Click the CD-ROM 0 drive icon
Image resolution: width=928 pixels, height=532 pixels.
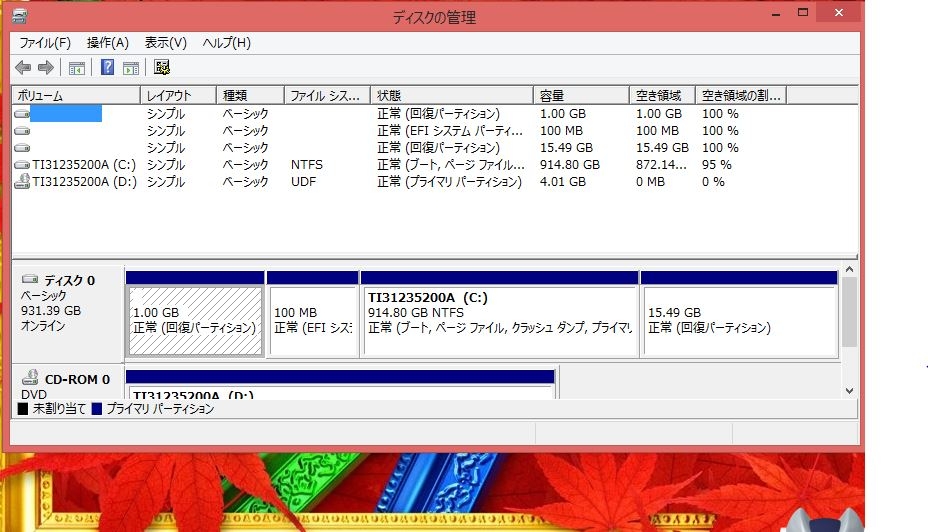point(30,378)
